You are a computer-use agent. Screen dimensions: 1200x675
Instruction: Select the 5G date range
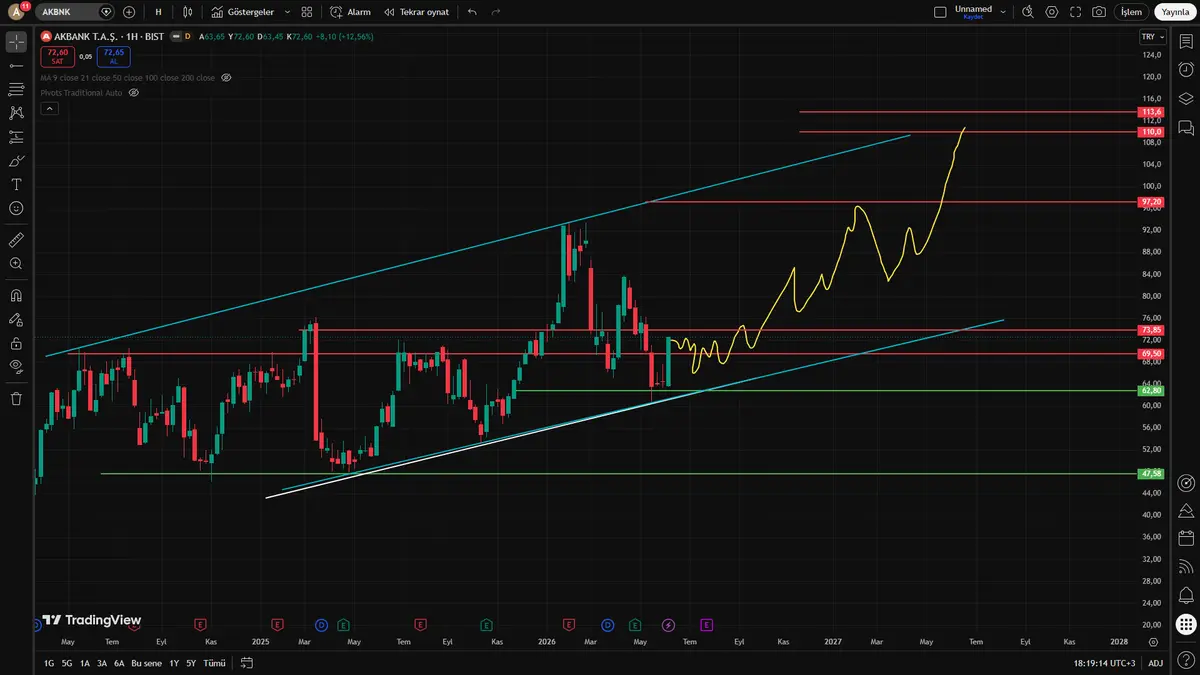pos(67,663)
